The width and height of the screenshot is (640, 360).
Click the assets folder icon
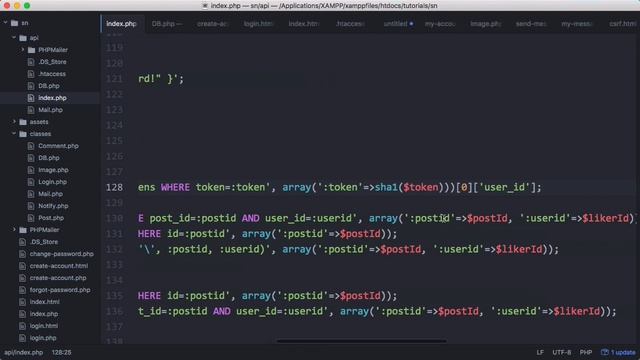23,122
